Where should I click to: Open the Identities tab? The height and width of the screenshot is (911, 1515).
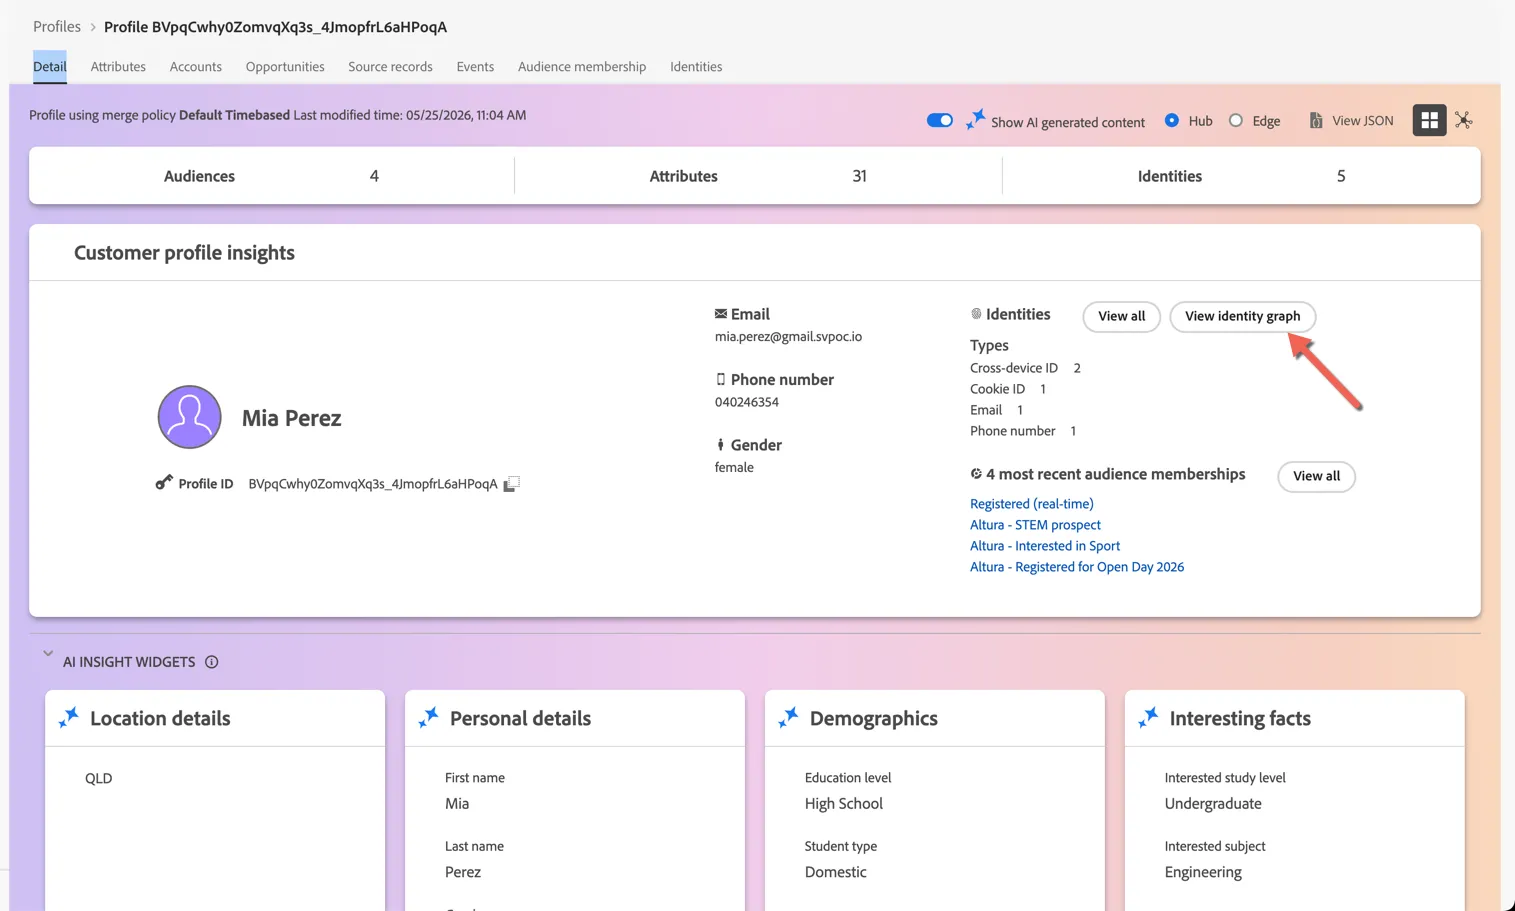click(696, 67)
